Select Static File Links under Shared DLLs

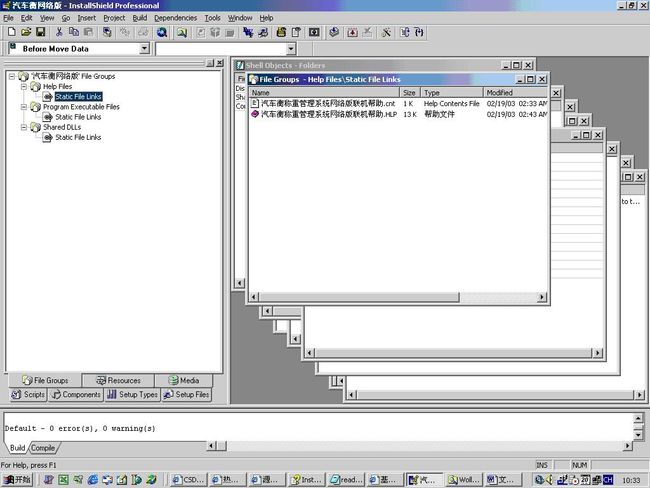78,137
